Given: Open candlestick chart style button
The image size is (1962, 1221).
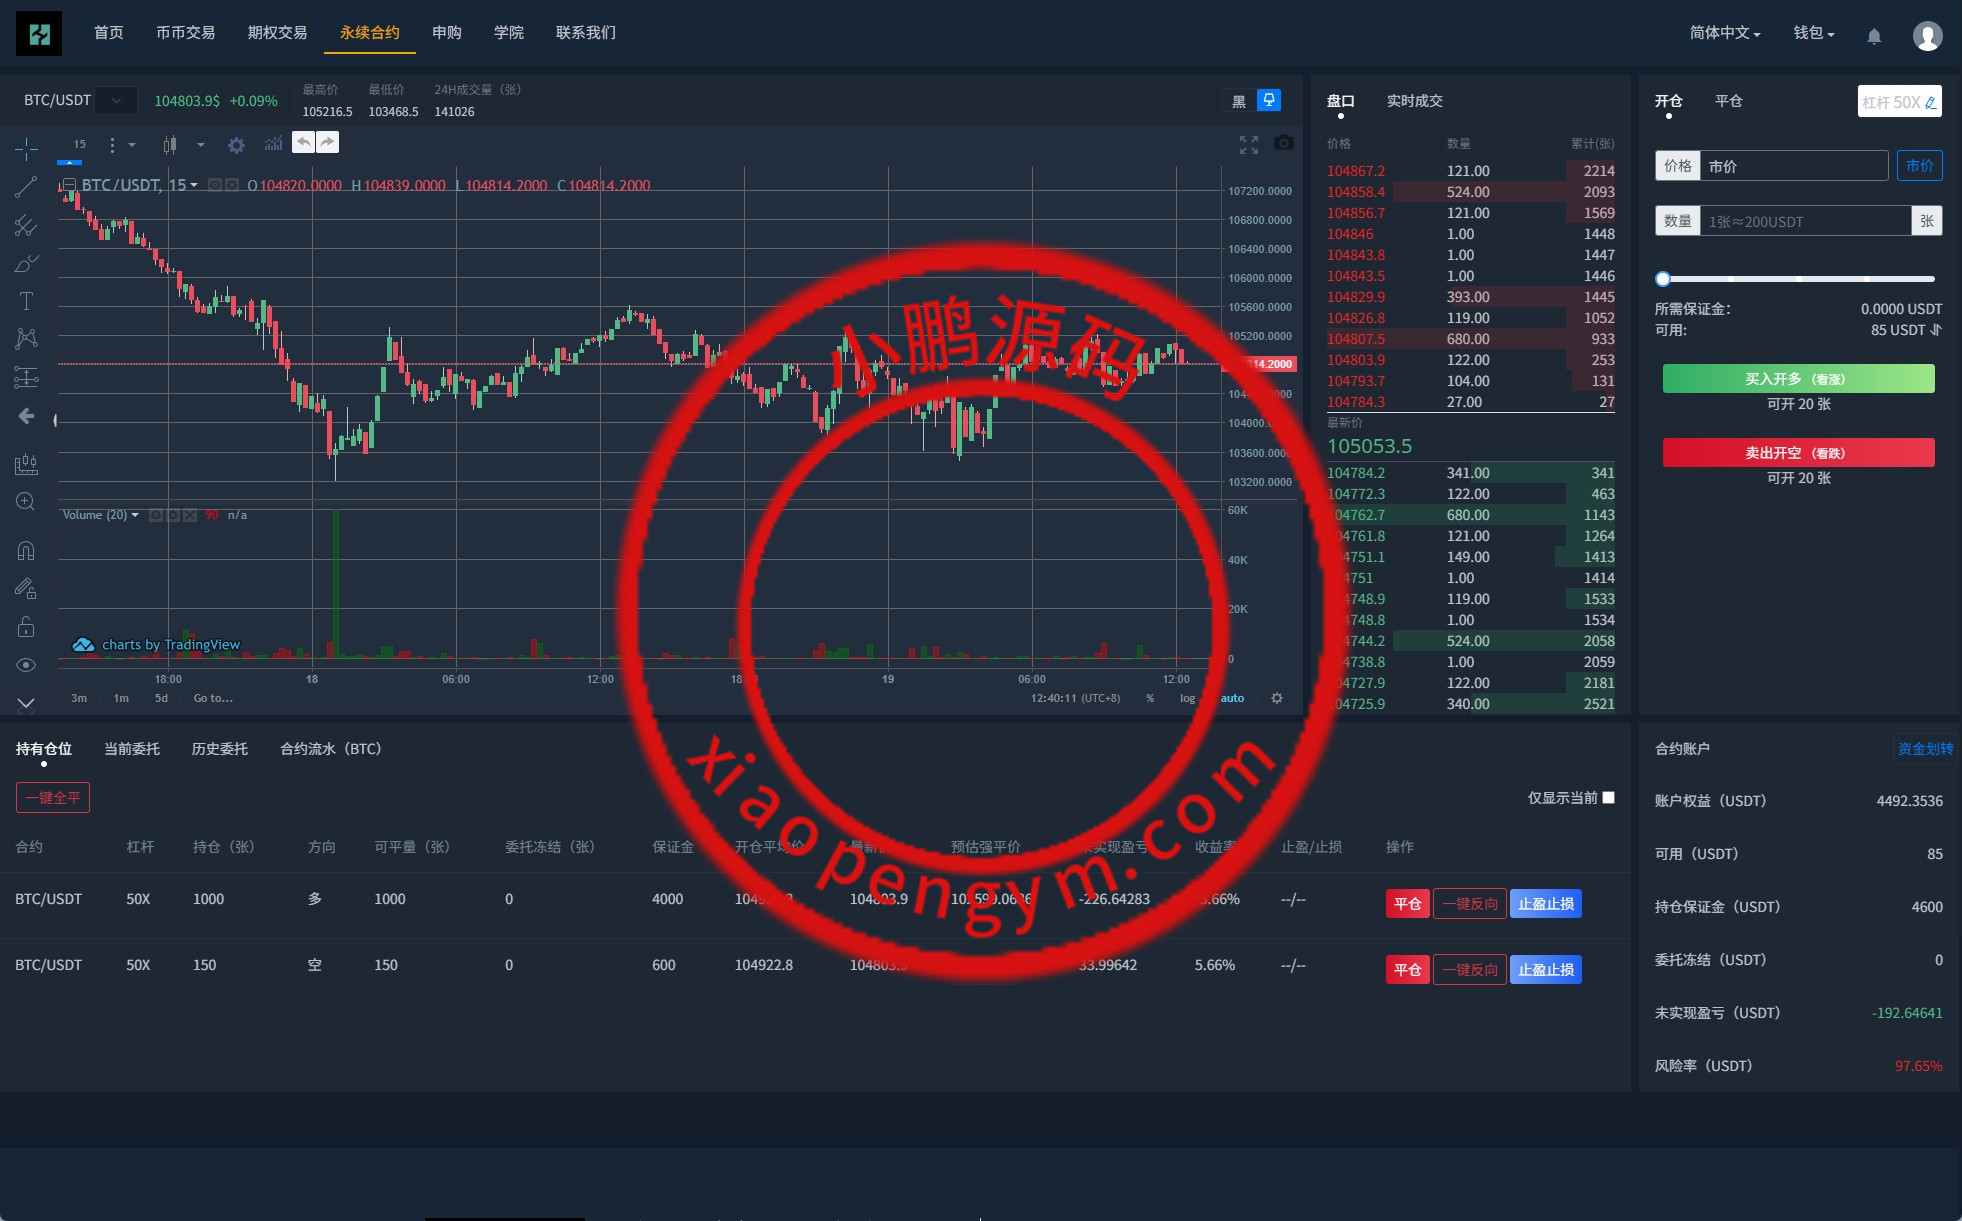Looking at the screenshot, I should pyautogui.click(x=170, y=145).
